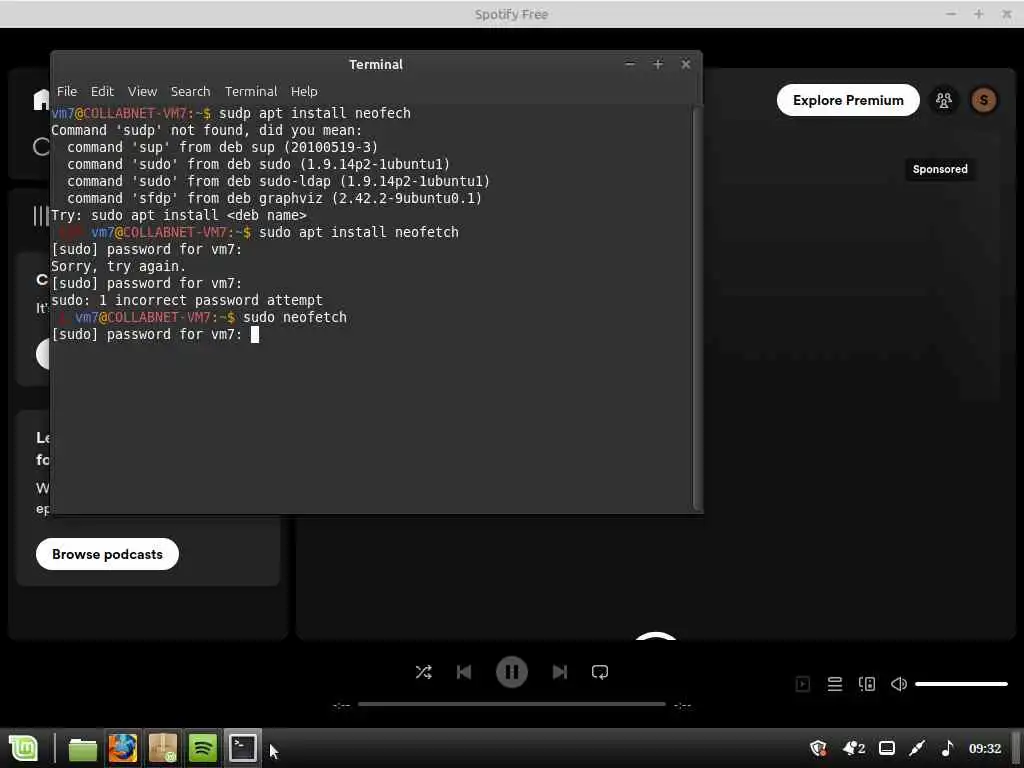Open Files manager from taskbar

83,748
